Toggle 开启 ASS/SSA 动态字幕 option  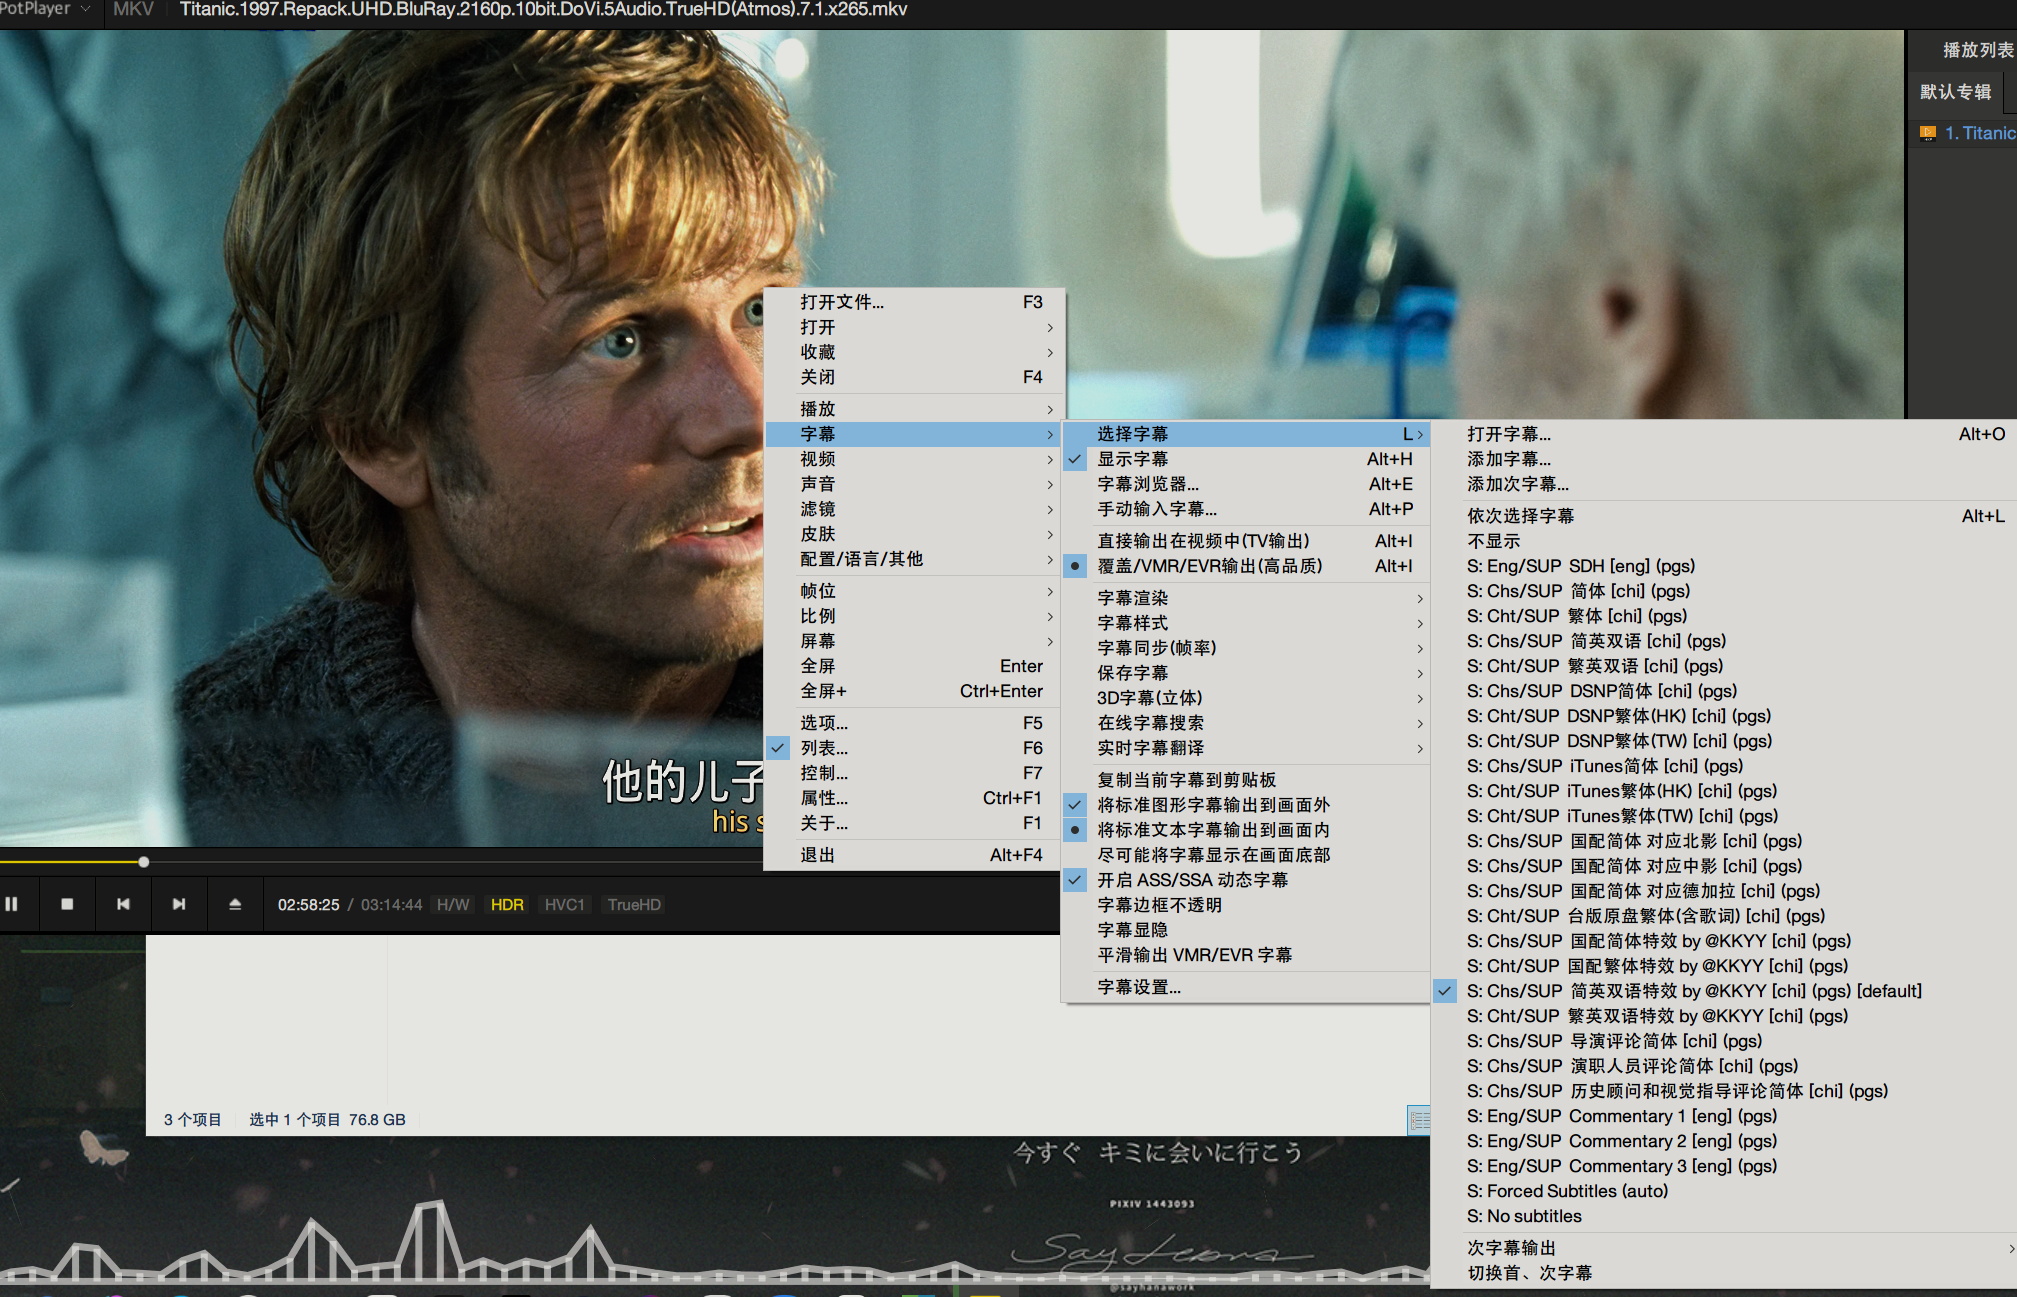tap(1192, 880)
